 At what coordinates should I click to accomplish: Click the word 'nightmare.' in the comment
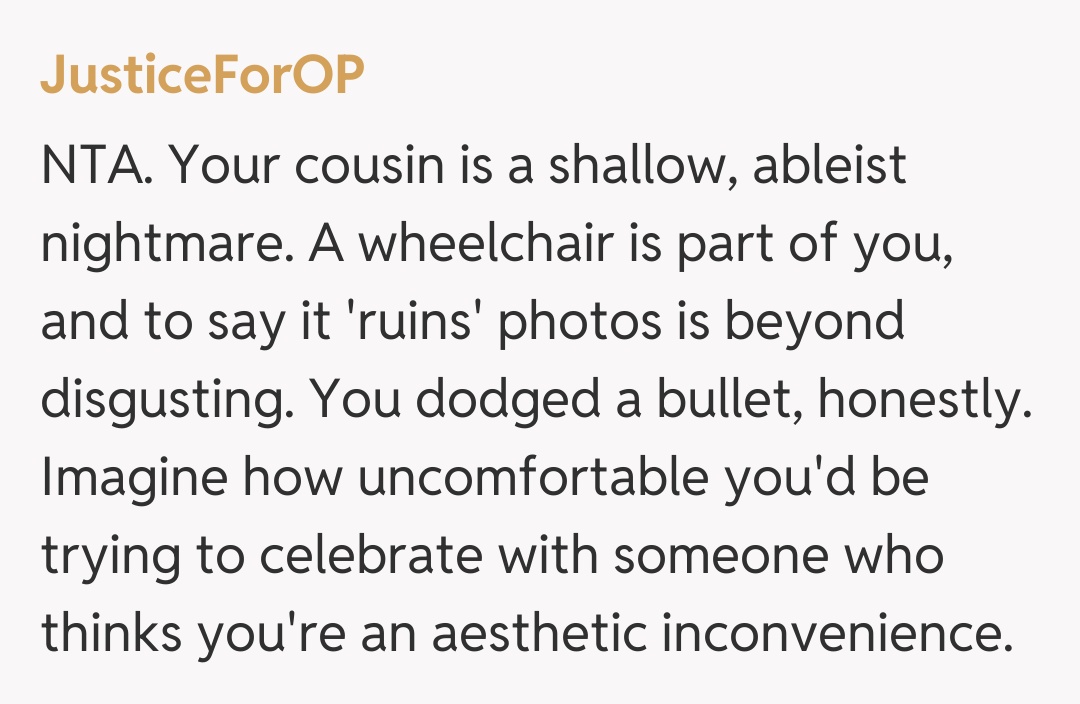pyautogui.click(x=166, y=244)
